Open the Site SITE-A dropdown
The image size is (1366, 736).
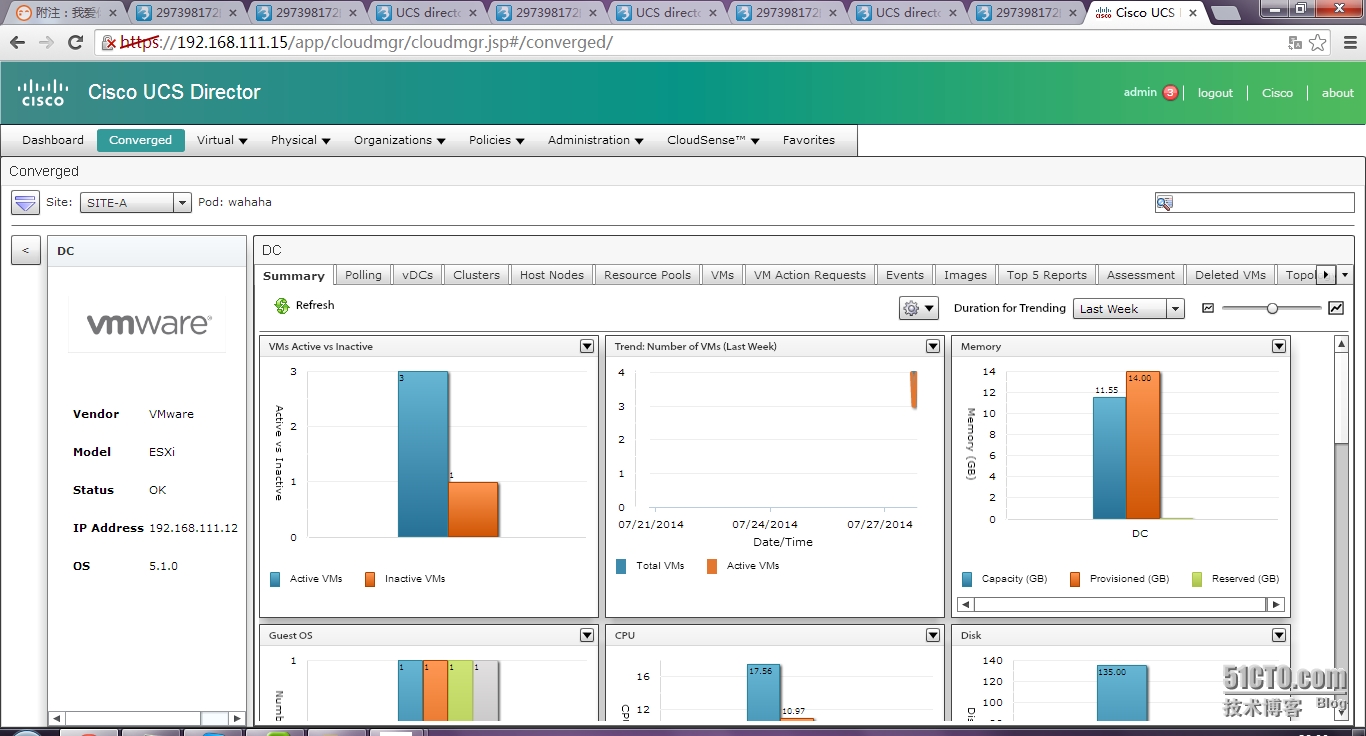point(135,203)
